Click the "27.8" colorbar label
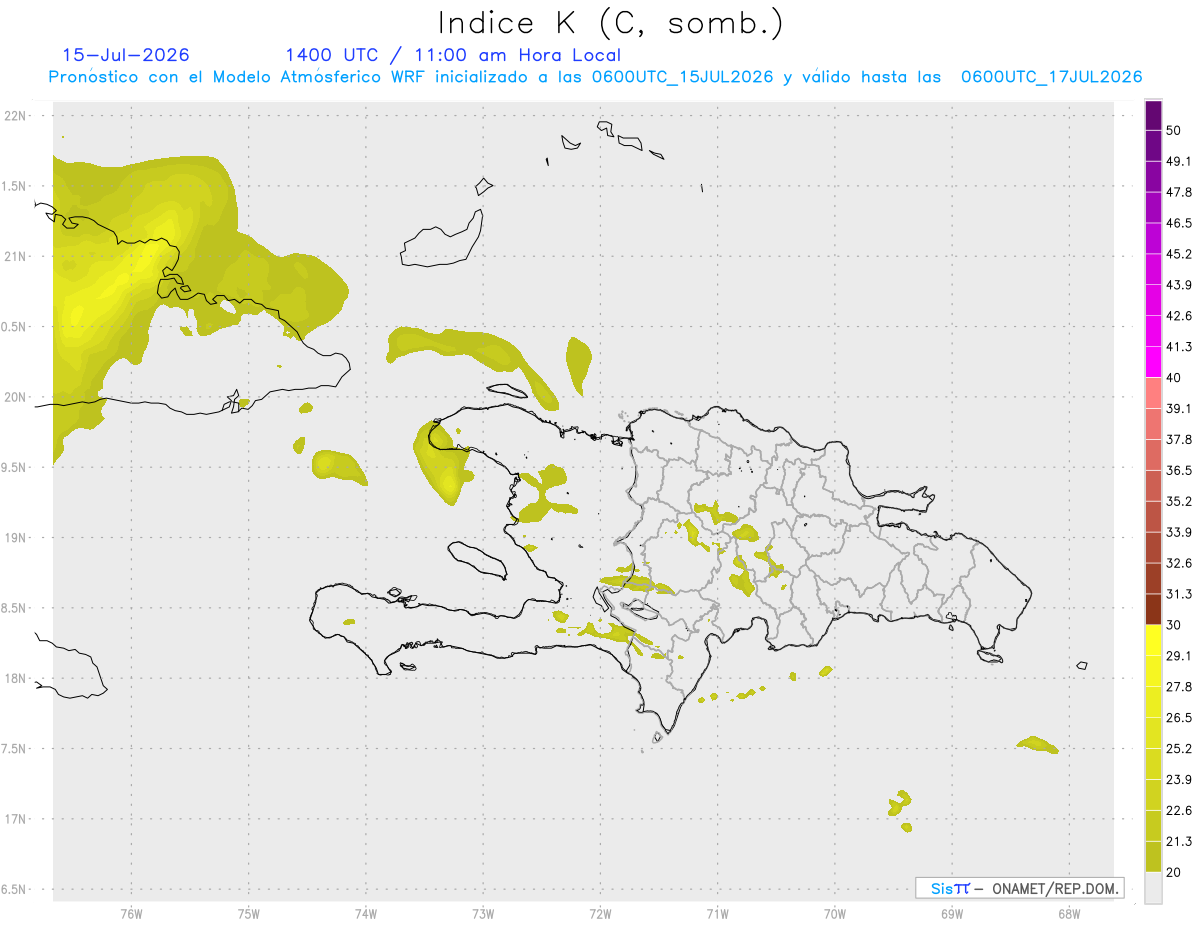The image size is (1200, 927). click(x=1179, y=687)
